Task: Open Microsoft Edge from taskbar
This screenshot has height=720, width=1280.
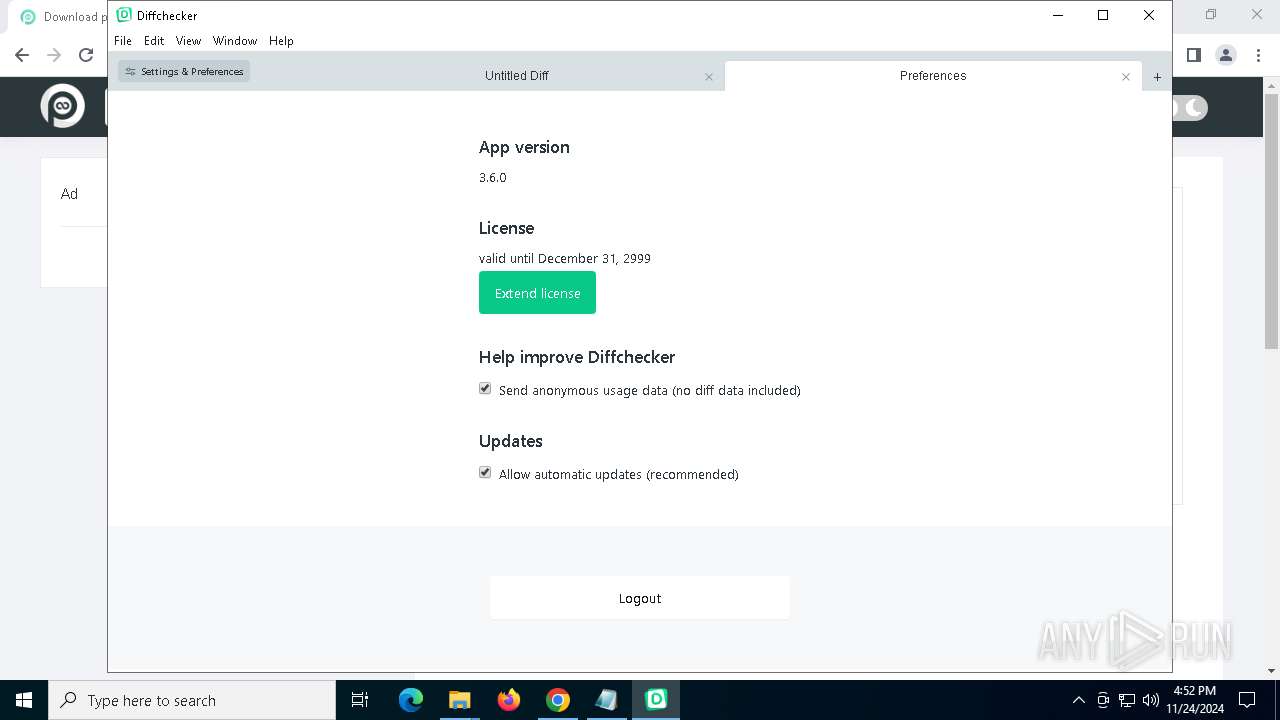Action: (x=410, y=700)
